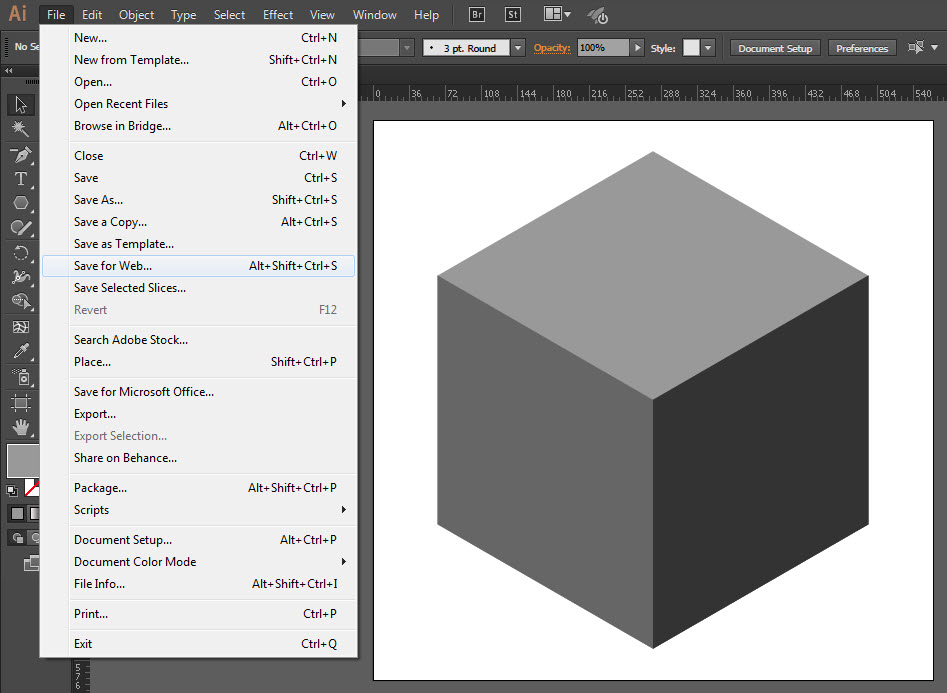This screenshot has width=947, height=693.
Task: Open the graphic Style dropdown
Action: point(708,48)
